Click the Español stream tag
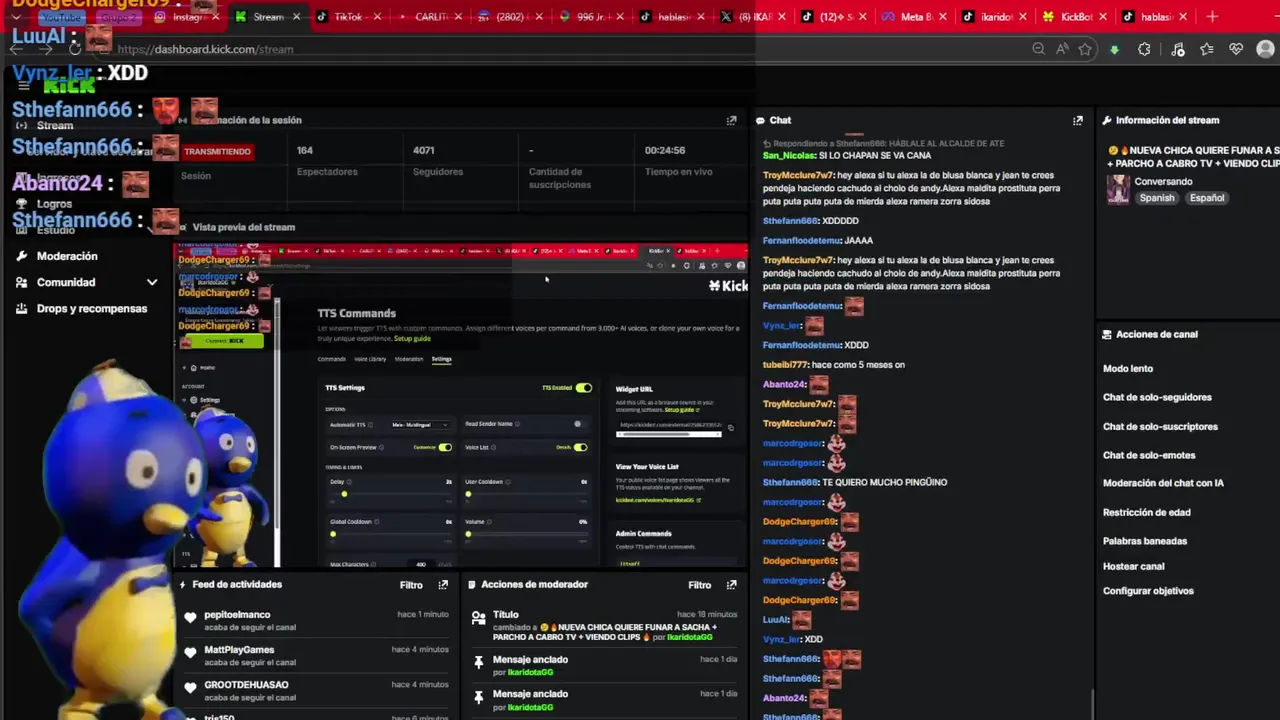Image resolution: width=1280 pixels, height=720 pixels. (1206, 198)
